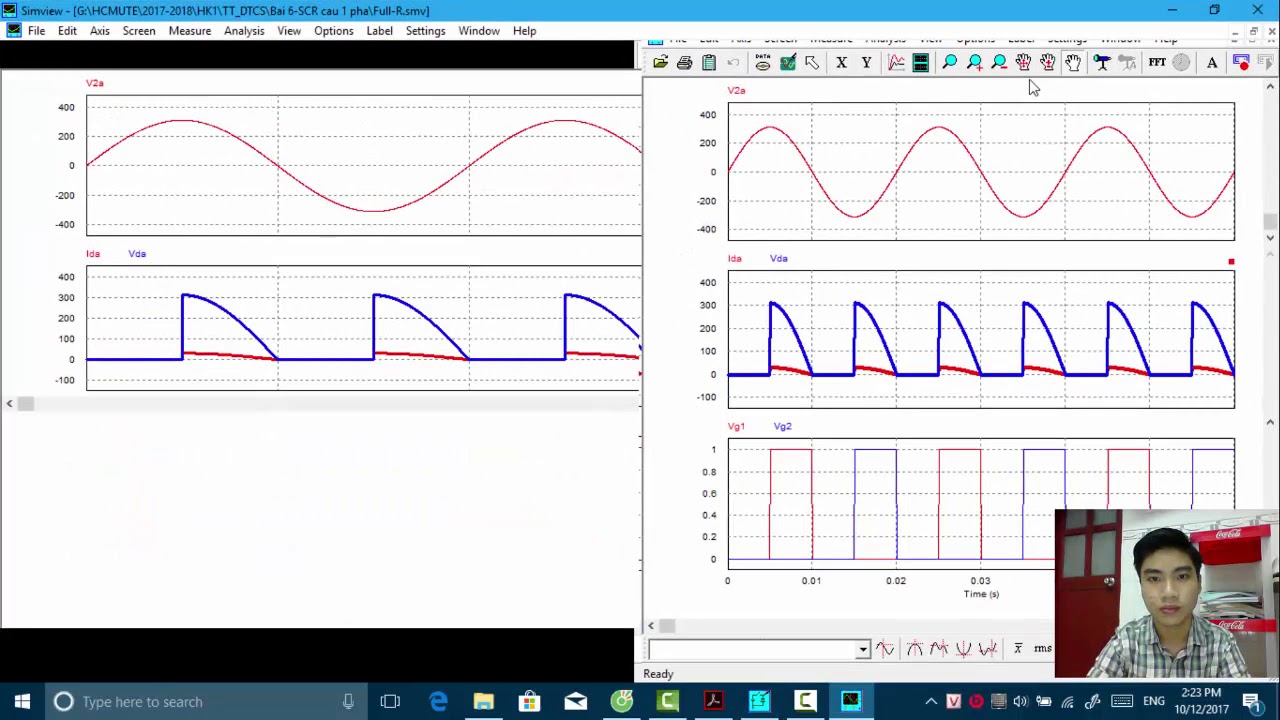Click the Print icon in toolbar
The width and height of the screenshot is (1280, 720).
684,63
